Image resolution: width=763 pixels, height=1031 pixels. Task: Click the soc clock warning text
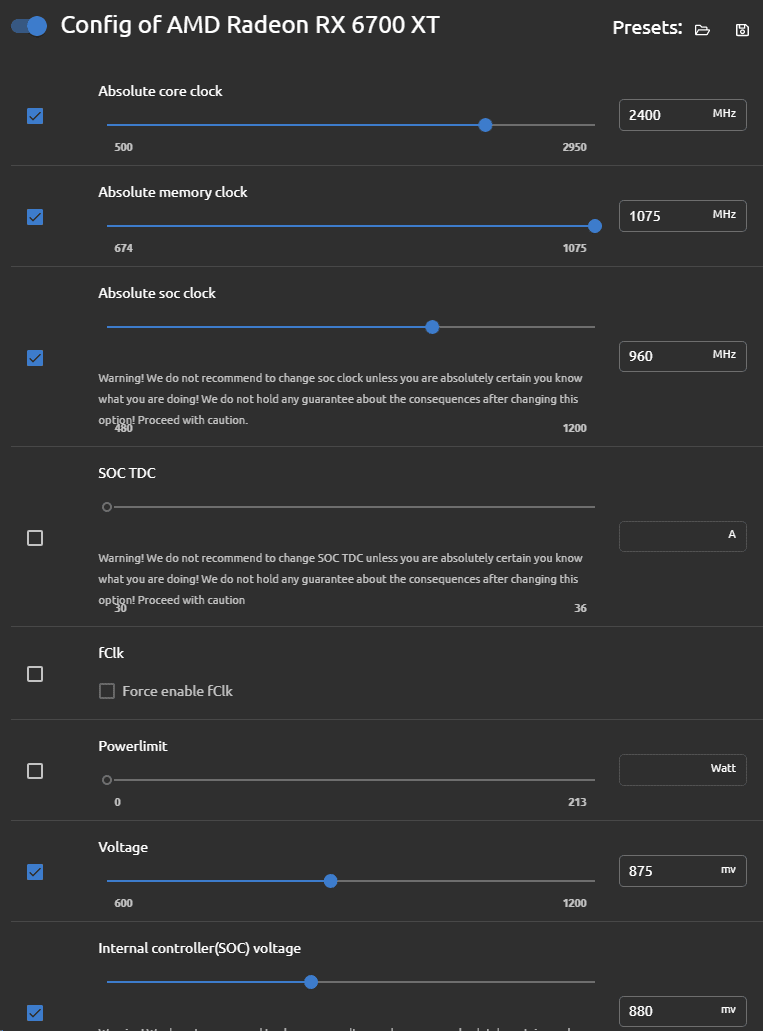[340, 399]
